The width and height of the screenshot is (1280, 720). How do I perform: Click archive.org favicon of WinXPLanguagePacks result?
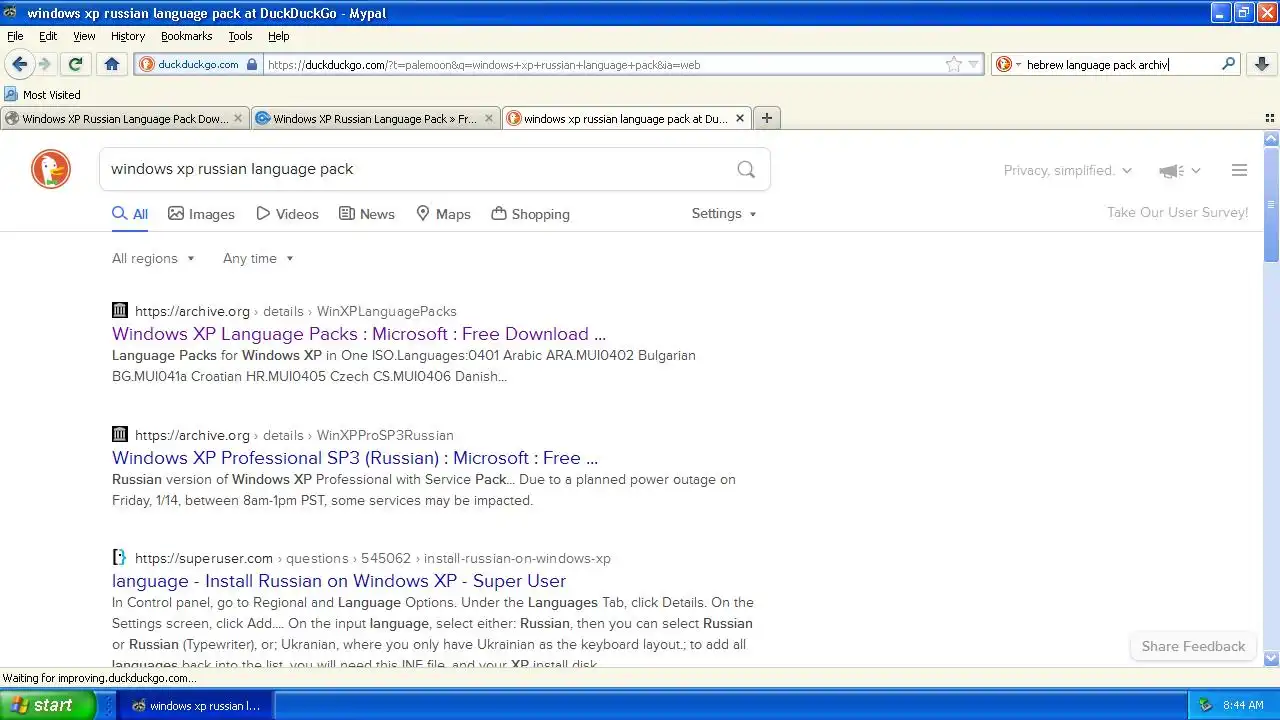coord(120,311)
